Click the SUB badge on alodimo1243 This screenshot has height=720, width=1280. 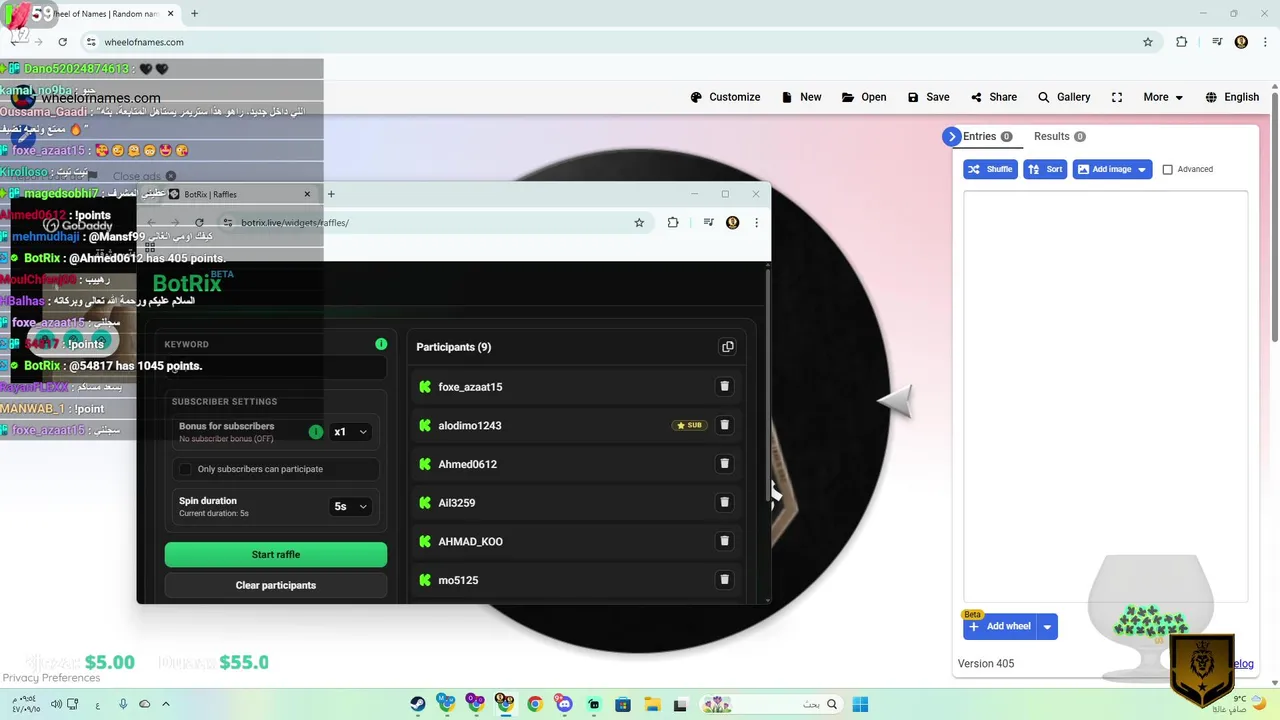689,425
